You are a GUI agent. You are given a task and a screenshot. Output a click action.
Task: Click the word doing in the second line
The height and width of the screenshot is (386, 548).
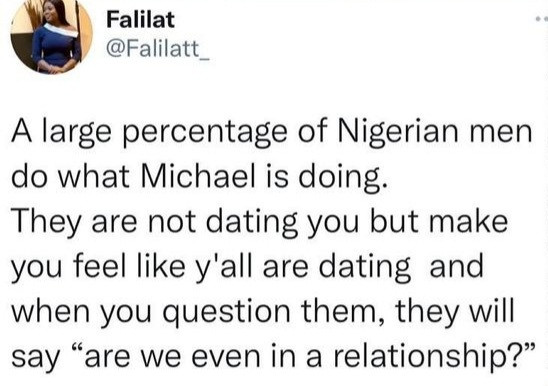click(338, 177)
